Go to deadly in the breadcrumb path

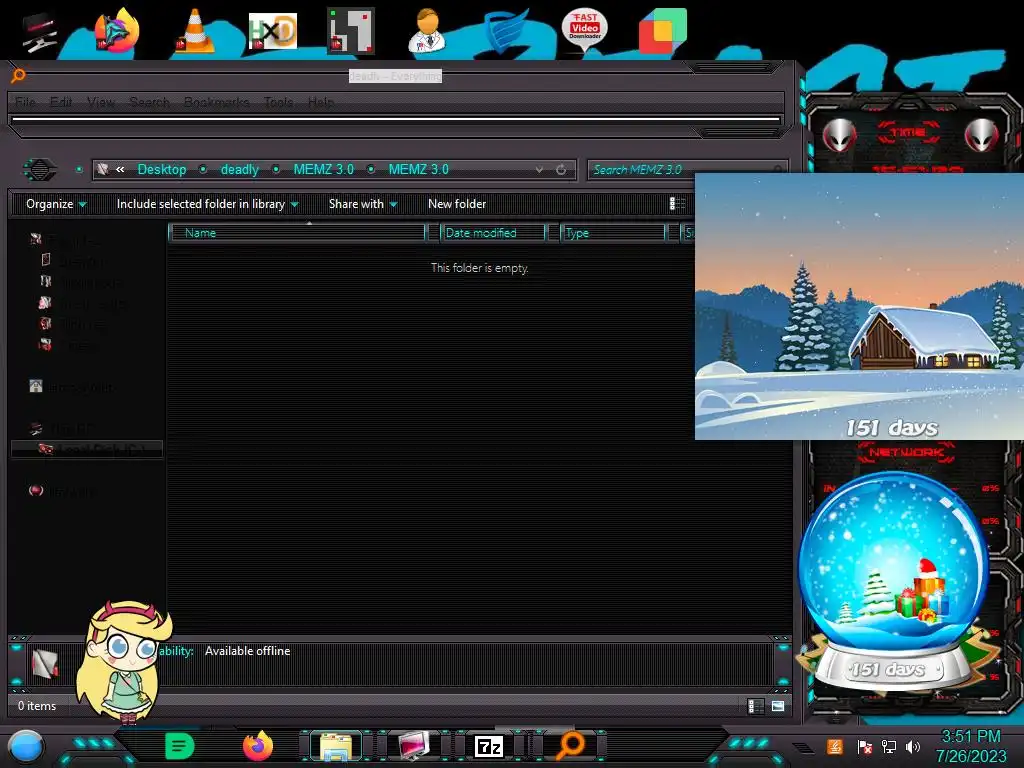[240, 169]
